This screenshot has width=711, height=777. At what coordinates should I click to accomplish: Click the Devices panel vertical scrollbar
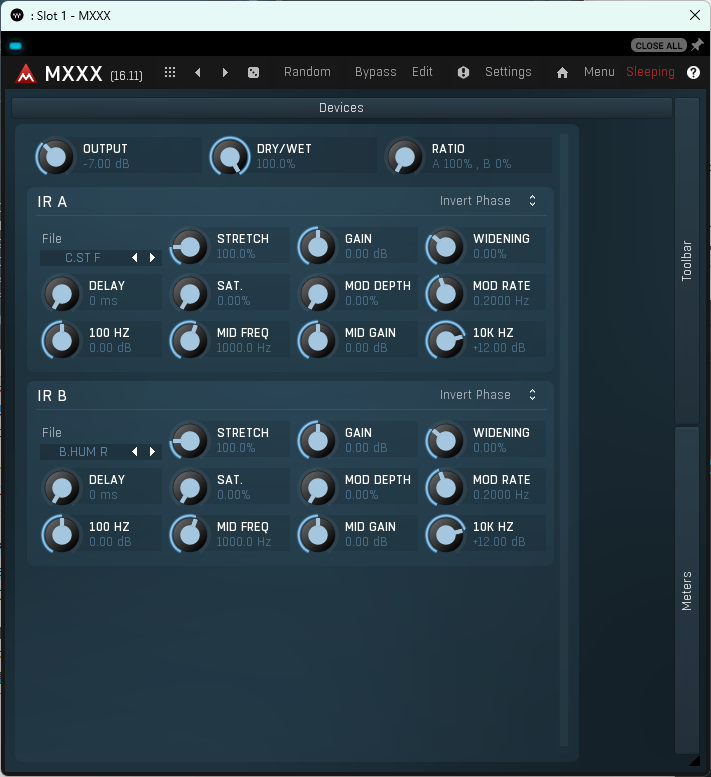(x=563, y=440)
